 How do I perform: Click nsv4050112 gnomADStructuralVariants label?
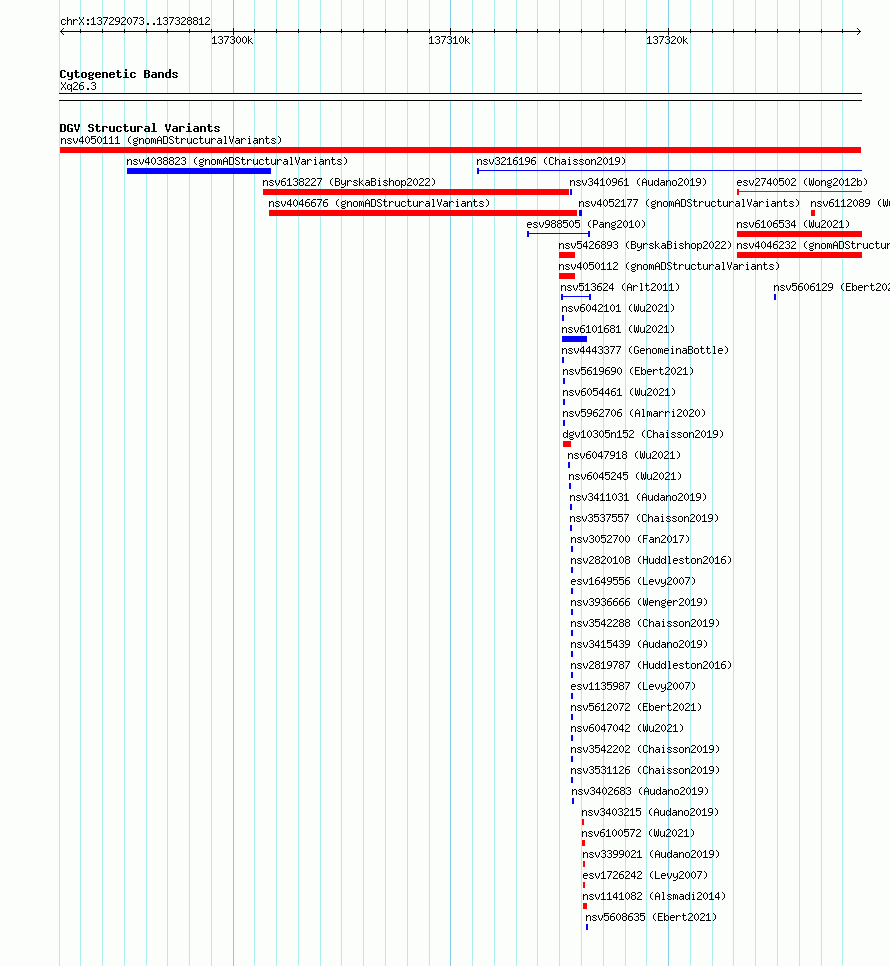[669, 266]
